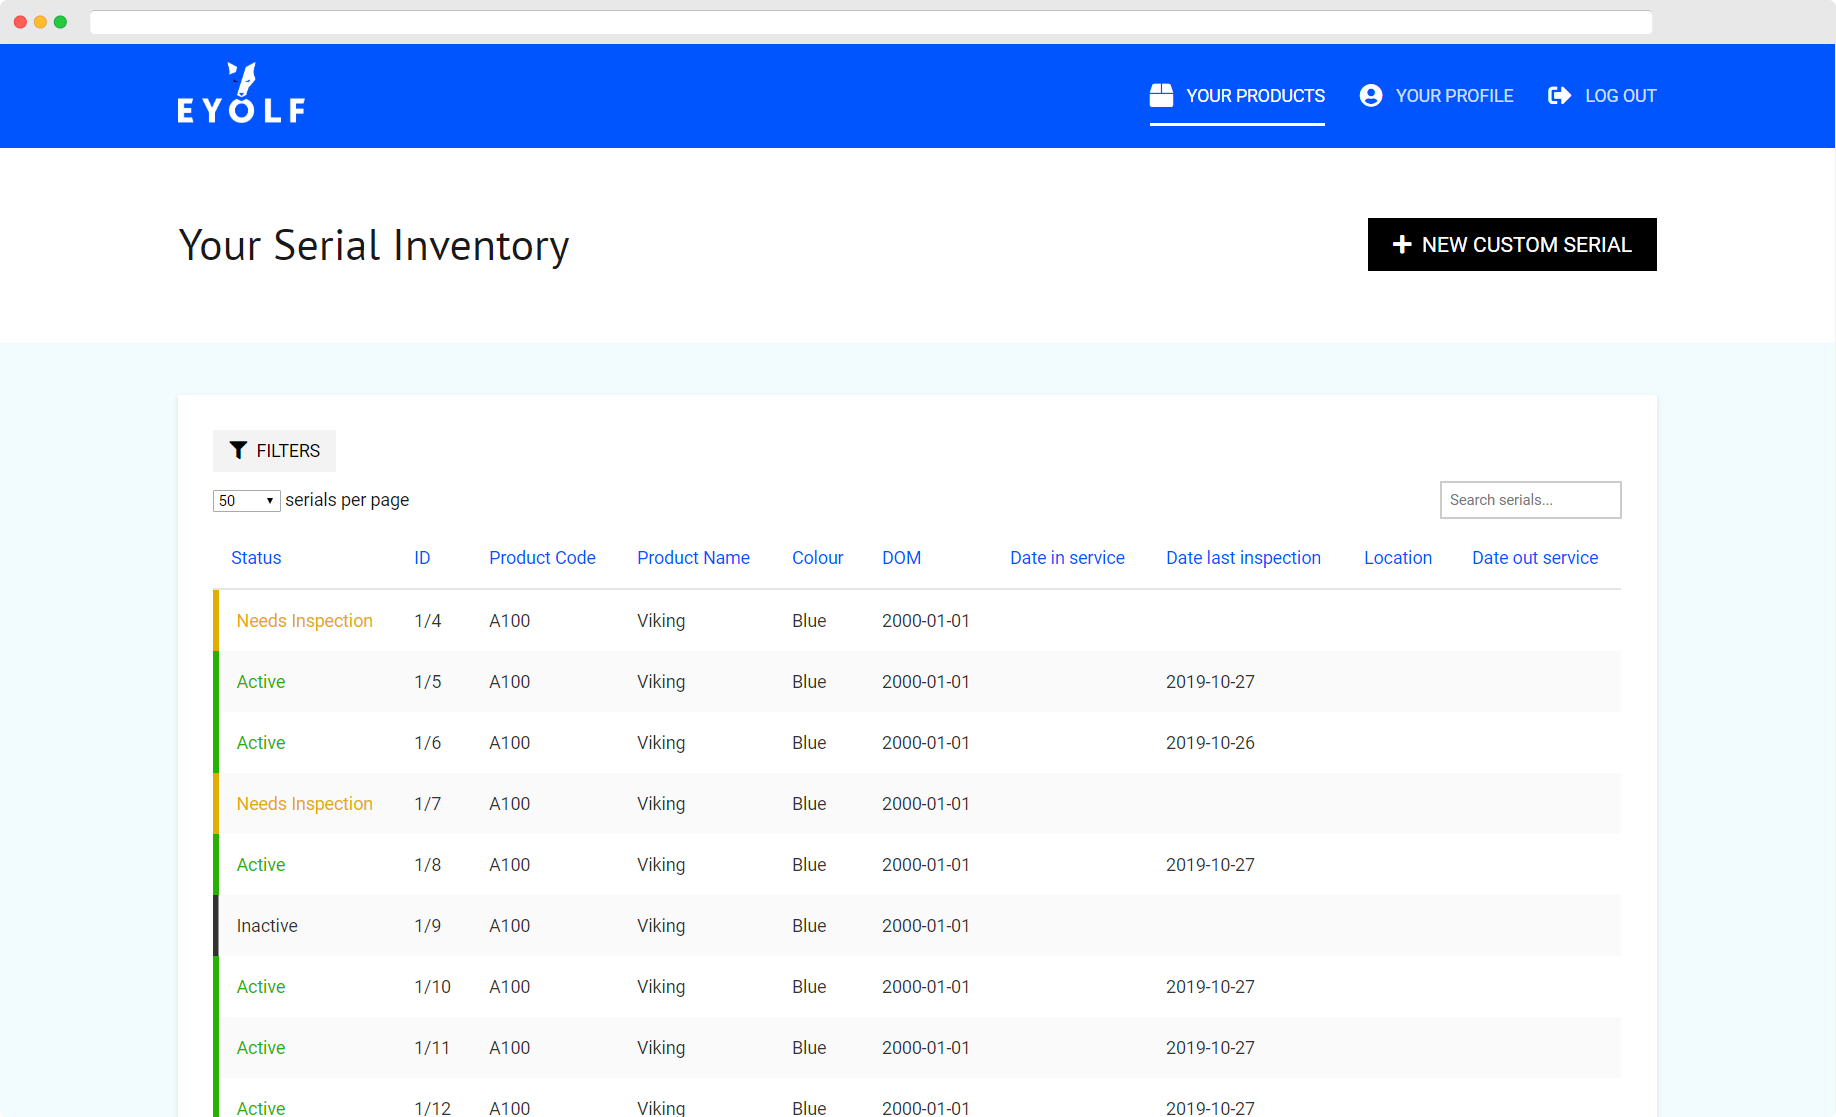Click the green status bar beside Active 1/5
1836x1117 pixels.
[217, 681]
